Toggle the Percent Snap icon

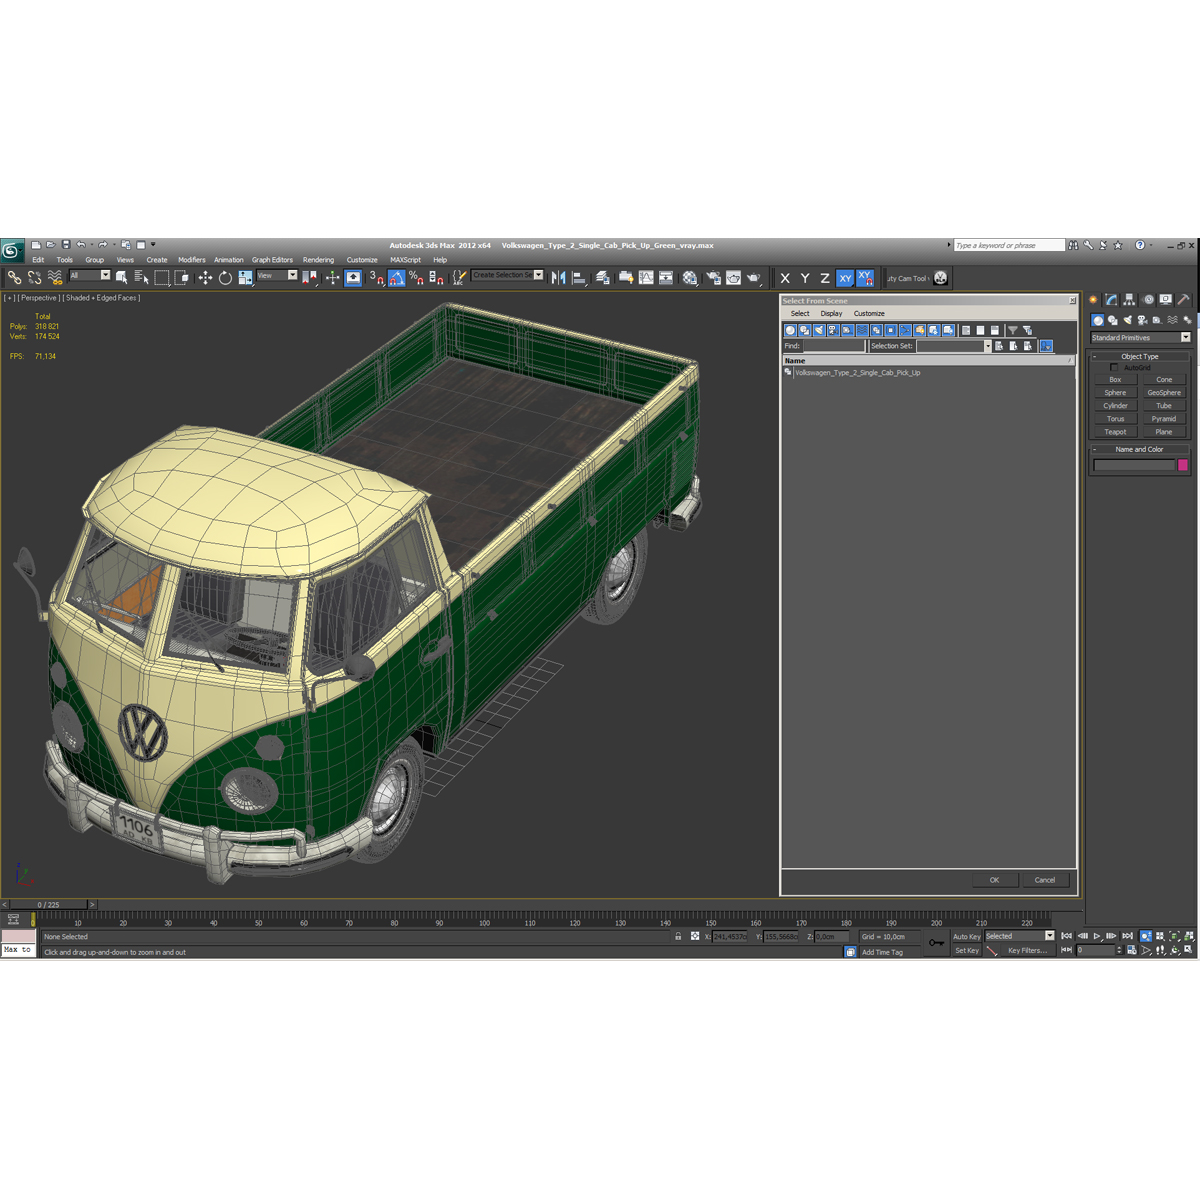point(416,277)
